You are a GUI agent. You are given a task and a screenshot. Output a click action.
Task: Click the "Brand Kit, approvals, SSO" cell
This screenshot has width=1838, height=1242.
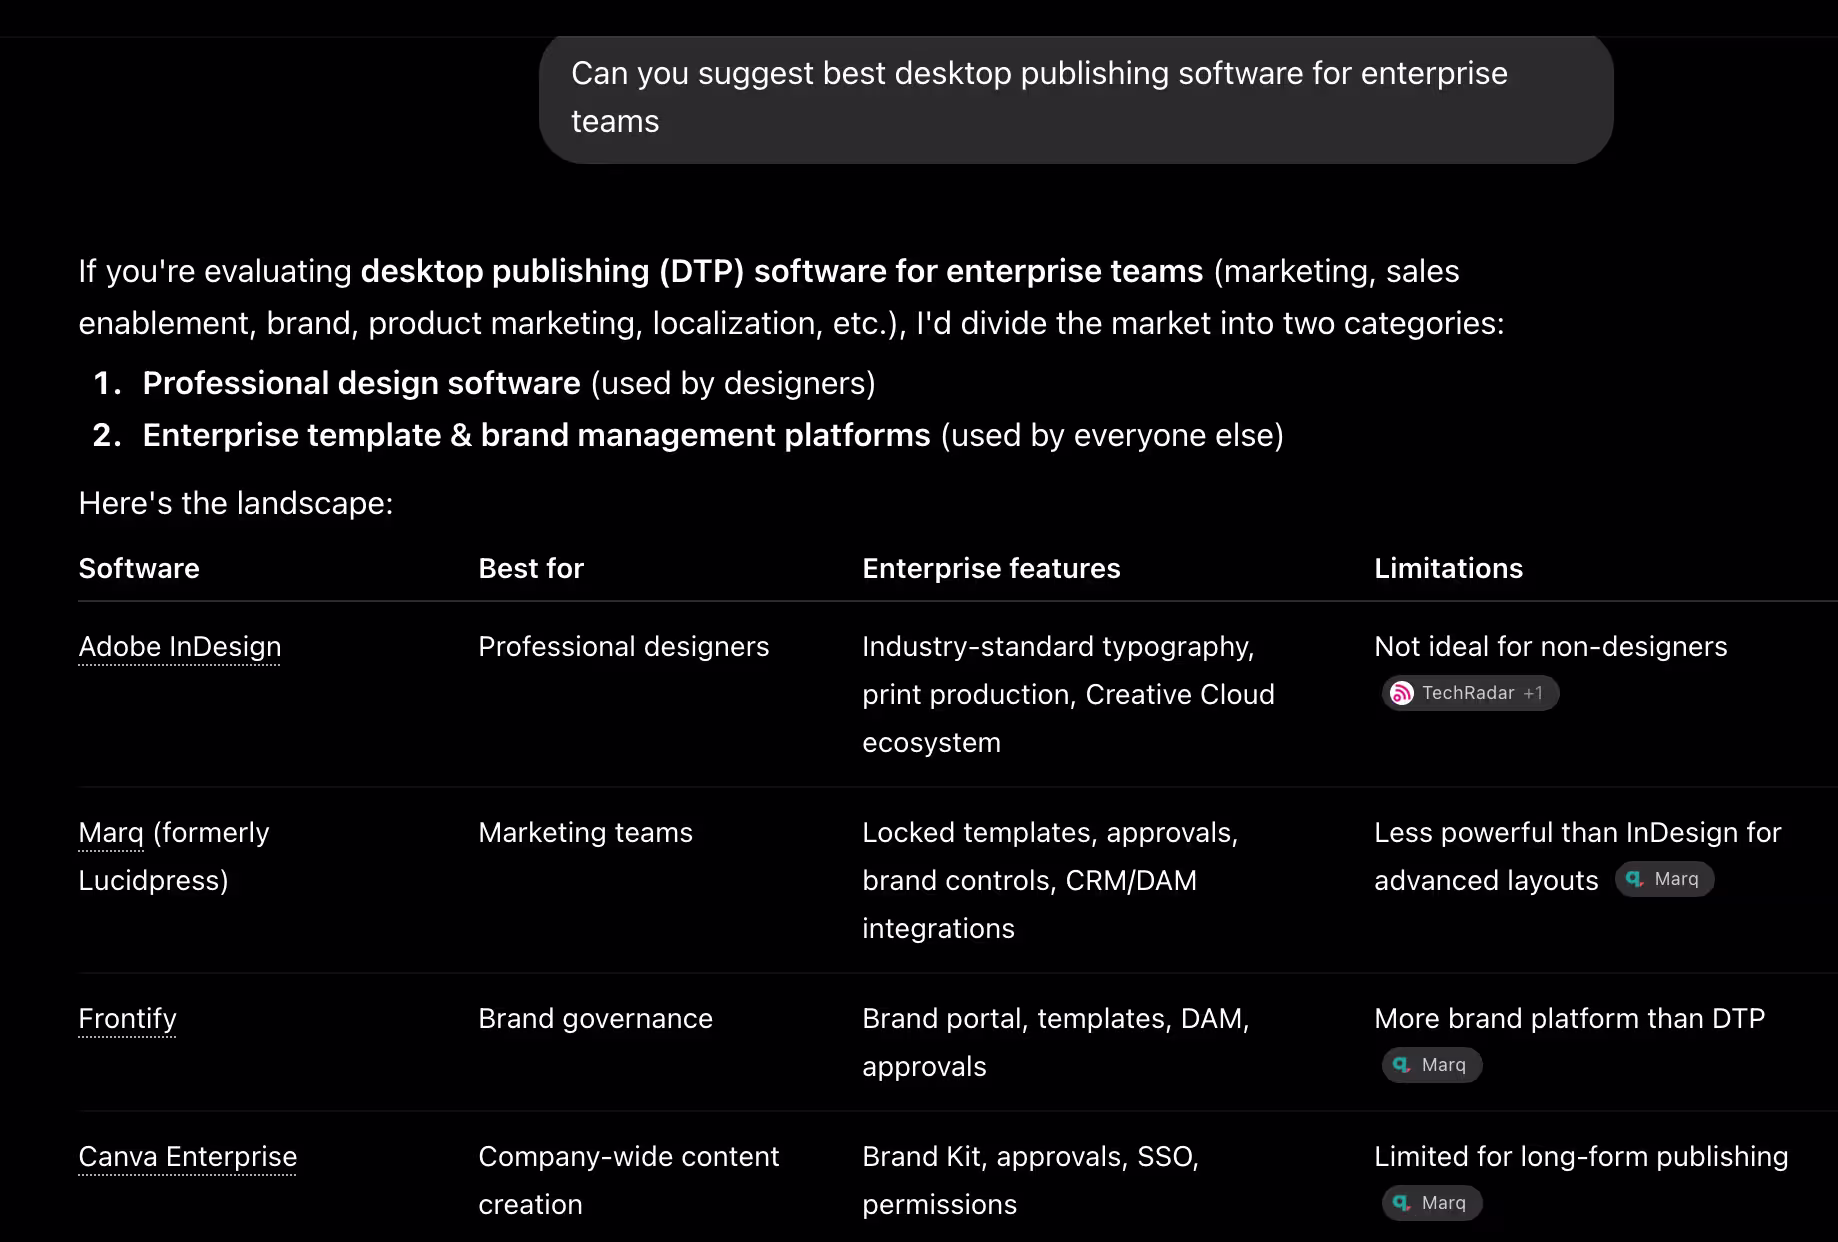click(1030, 1181)
